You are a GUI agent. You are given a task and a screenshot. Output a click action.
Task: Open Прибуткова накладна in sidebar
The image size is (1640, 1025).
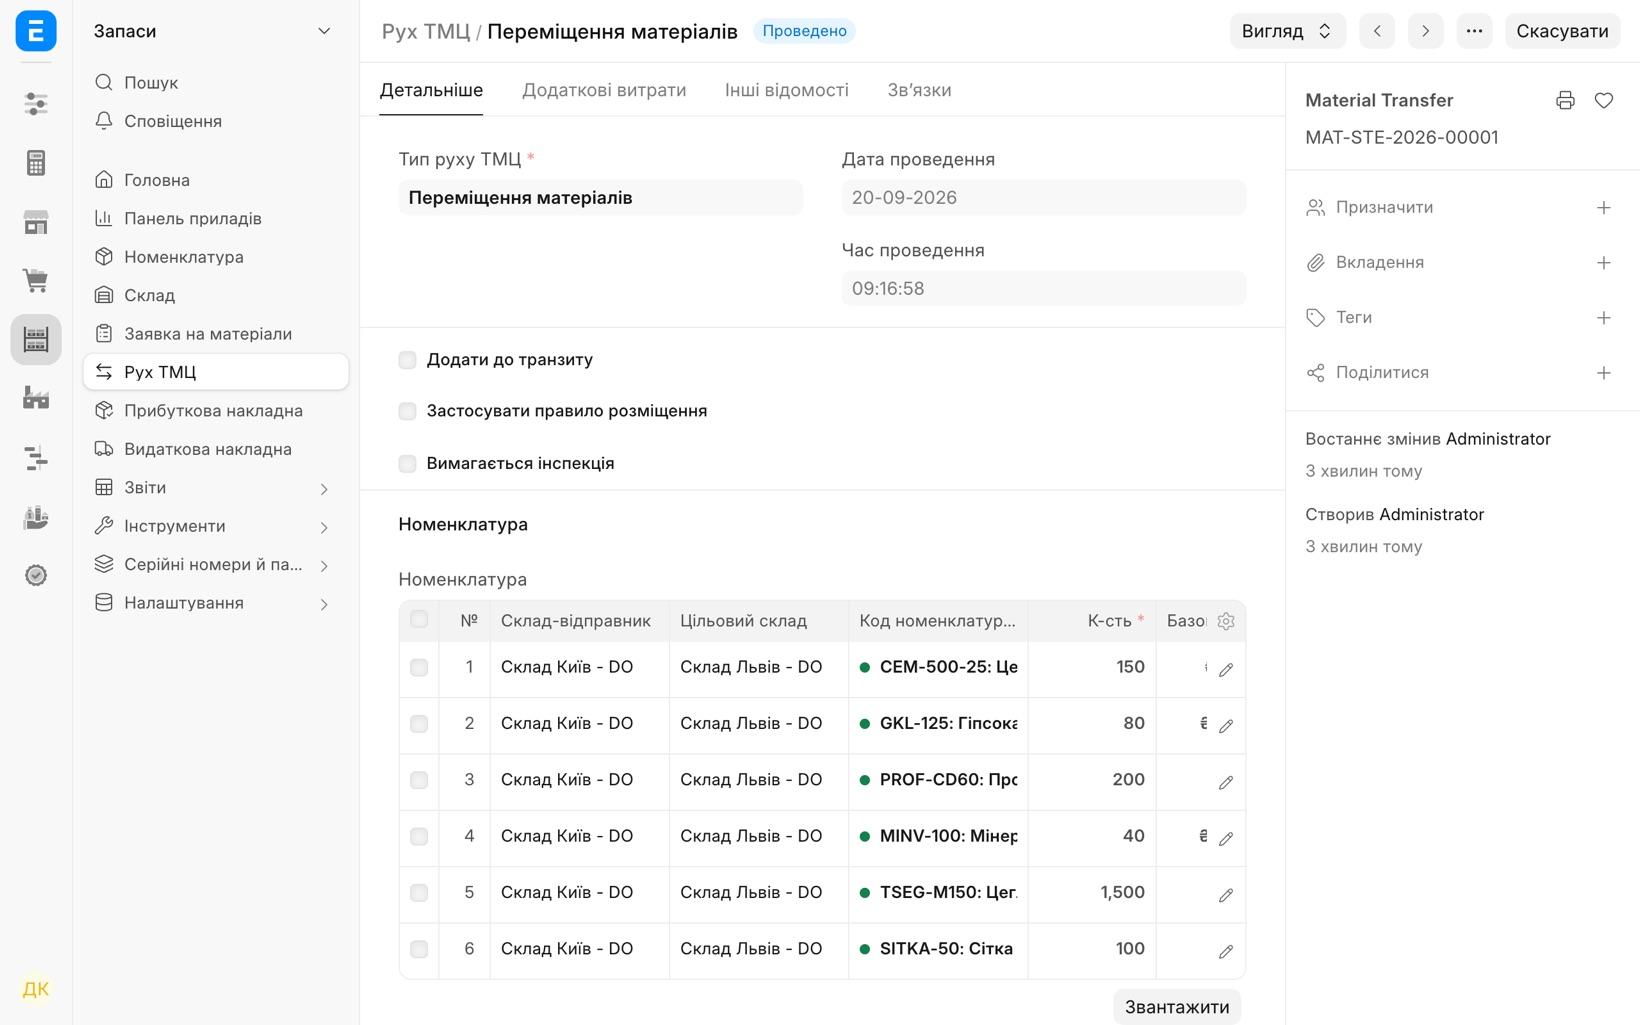pyautogui.click(x=216, y=411)
